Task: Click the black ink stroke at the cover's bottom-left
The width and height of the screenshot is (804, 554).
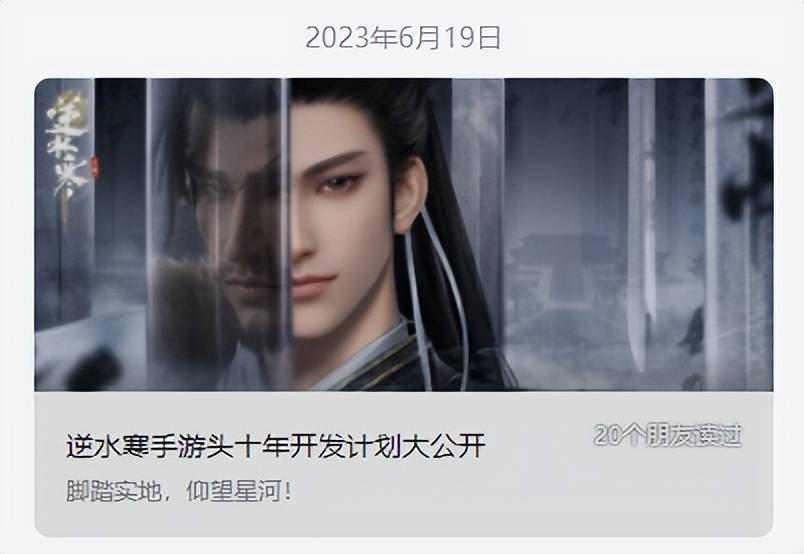Action: tap(92, 367)
